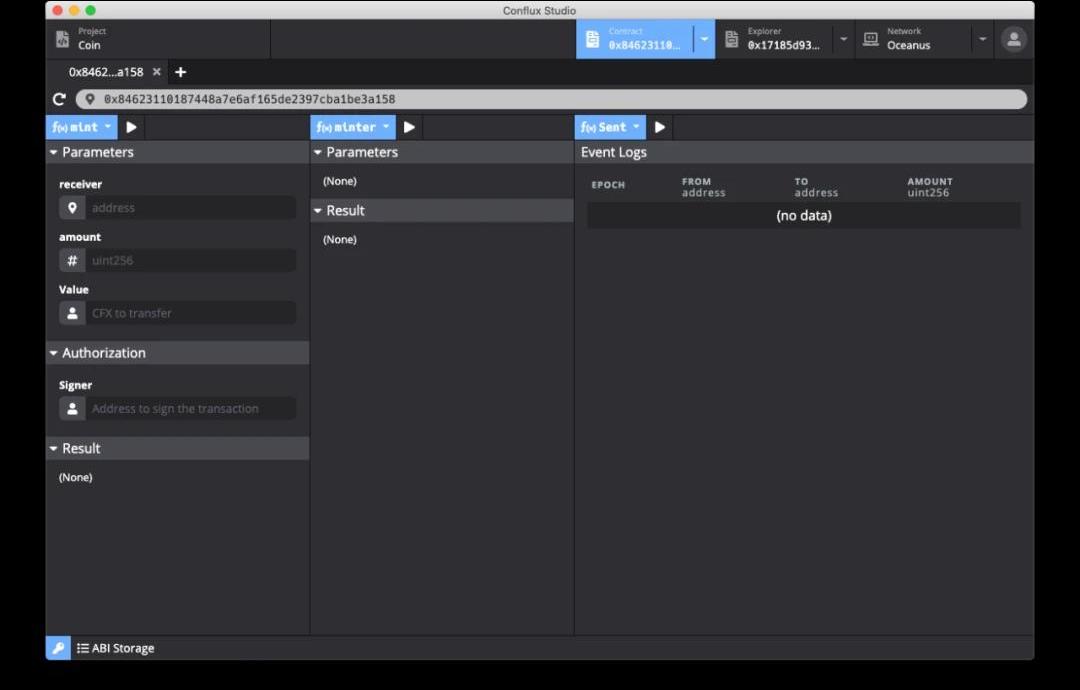Screen dimensions: 1080x690
Task: Execute the minter function play button
Action: [x=409, y=127]
